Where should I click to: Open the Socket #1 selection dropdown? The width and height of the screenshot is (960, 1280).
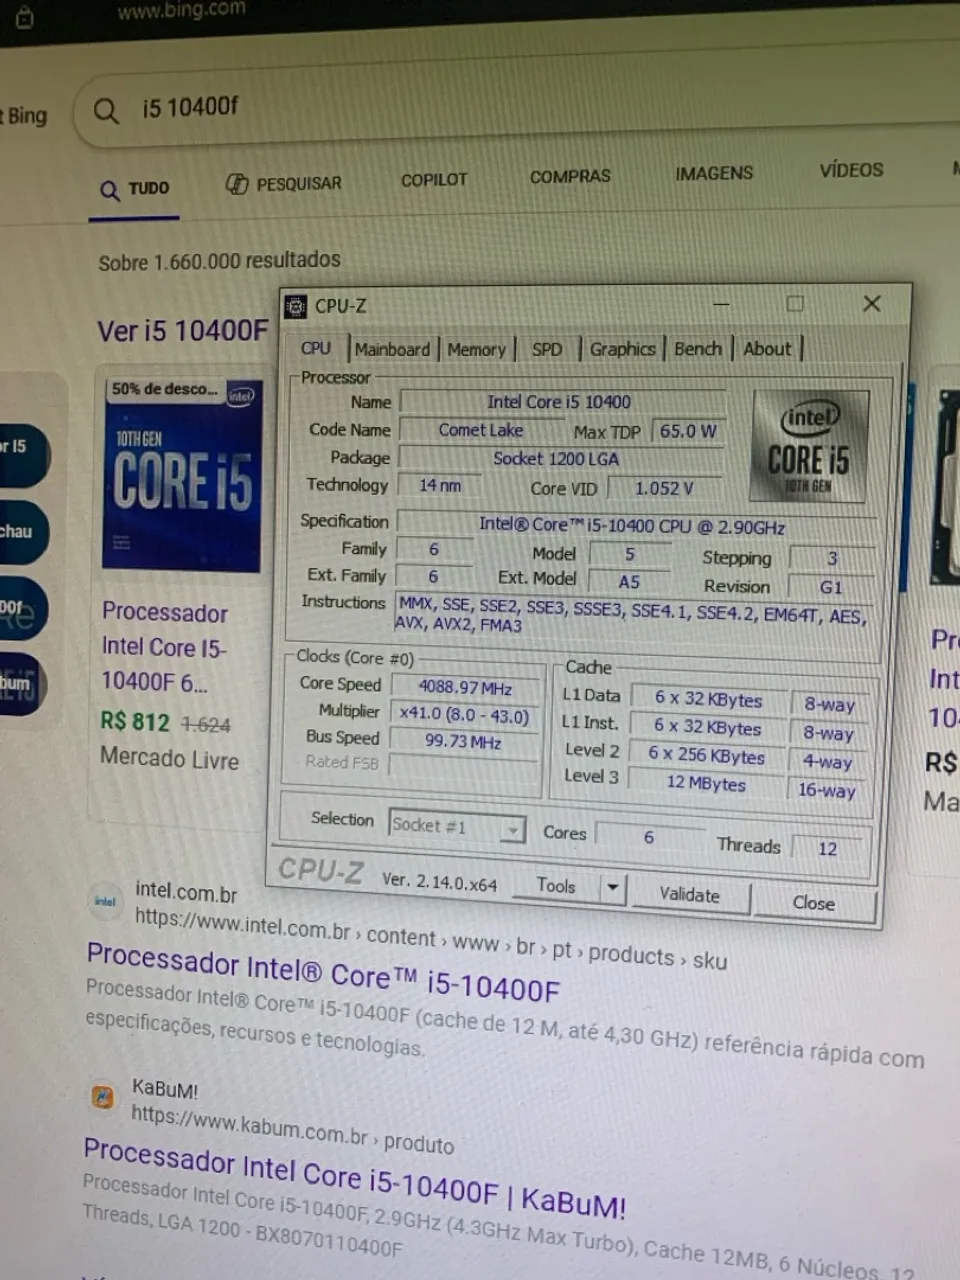tap(457, 826)
